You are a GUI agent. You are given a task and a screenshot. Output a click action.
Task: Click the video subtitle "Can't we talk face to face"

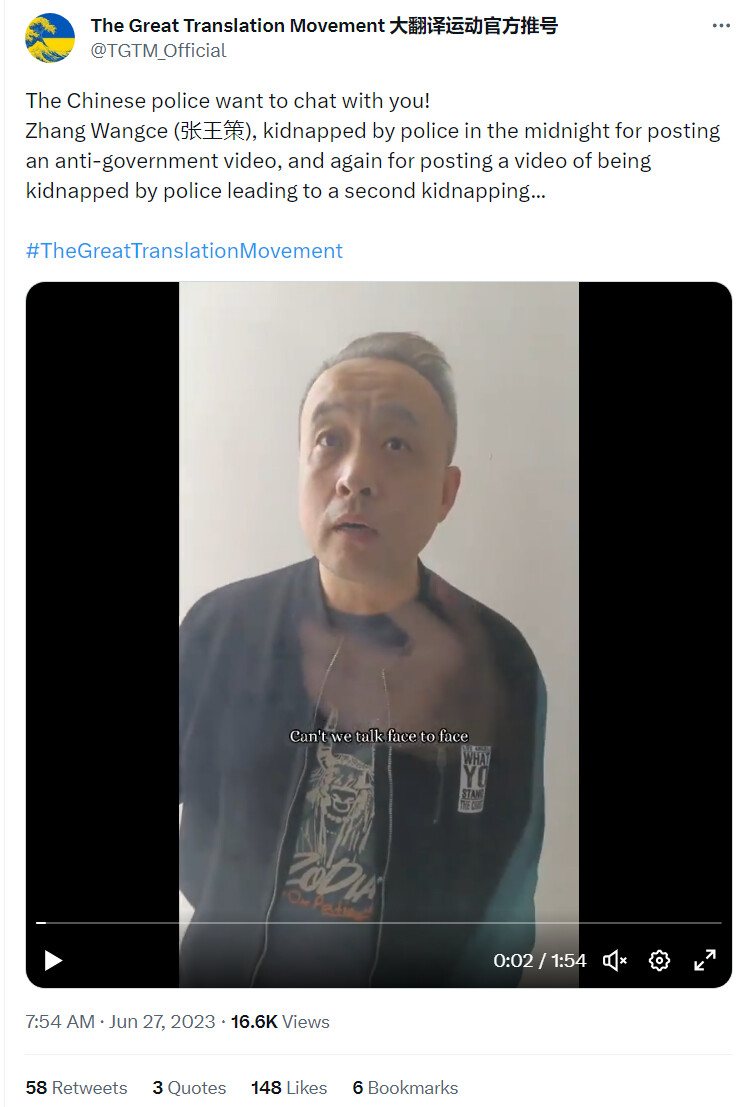pos(379,736)
